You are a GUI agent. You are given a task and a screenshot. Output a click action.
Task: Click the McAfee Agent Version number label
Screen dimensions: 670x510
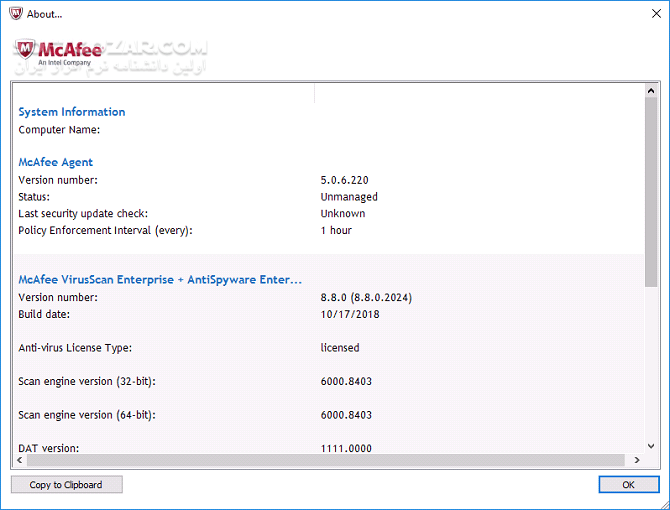pos(58,180)
